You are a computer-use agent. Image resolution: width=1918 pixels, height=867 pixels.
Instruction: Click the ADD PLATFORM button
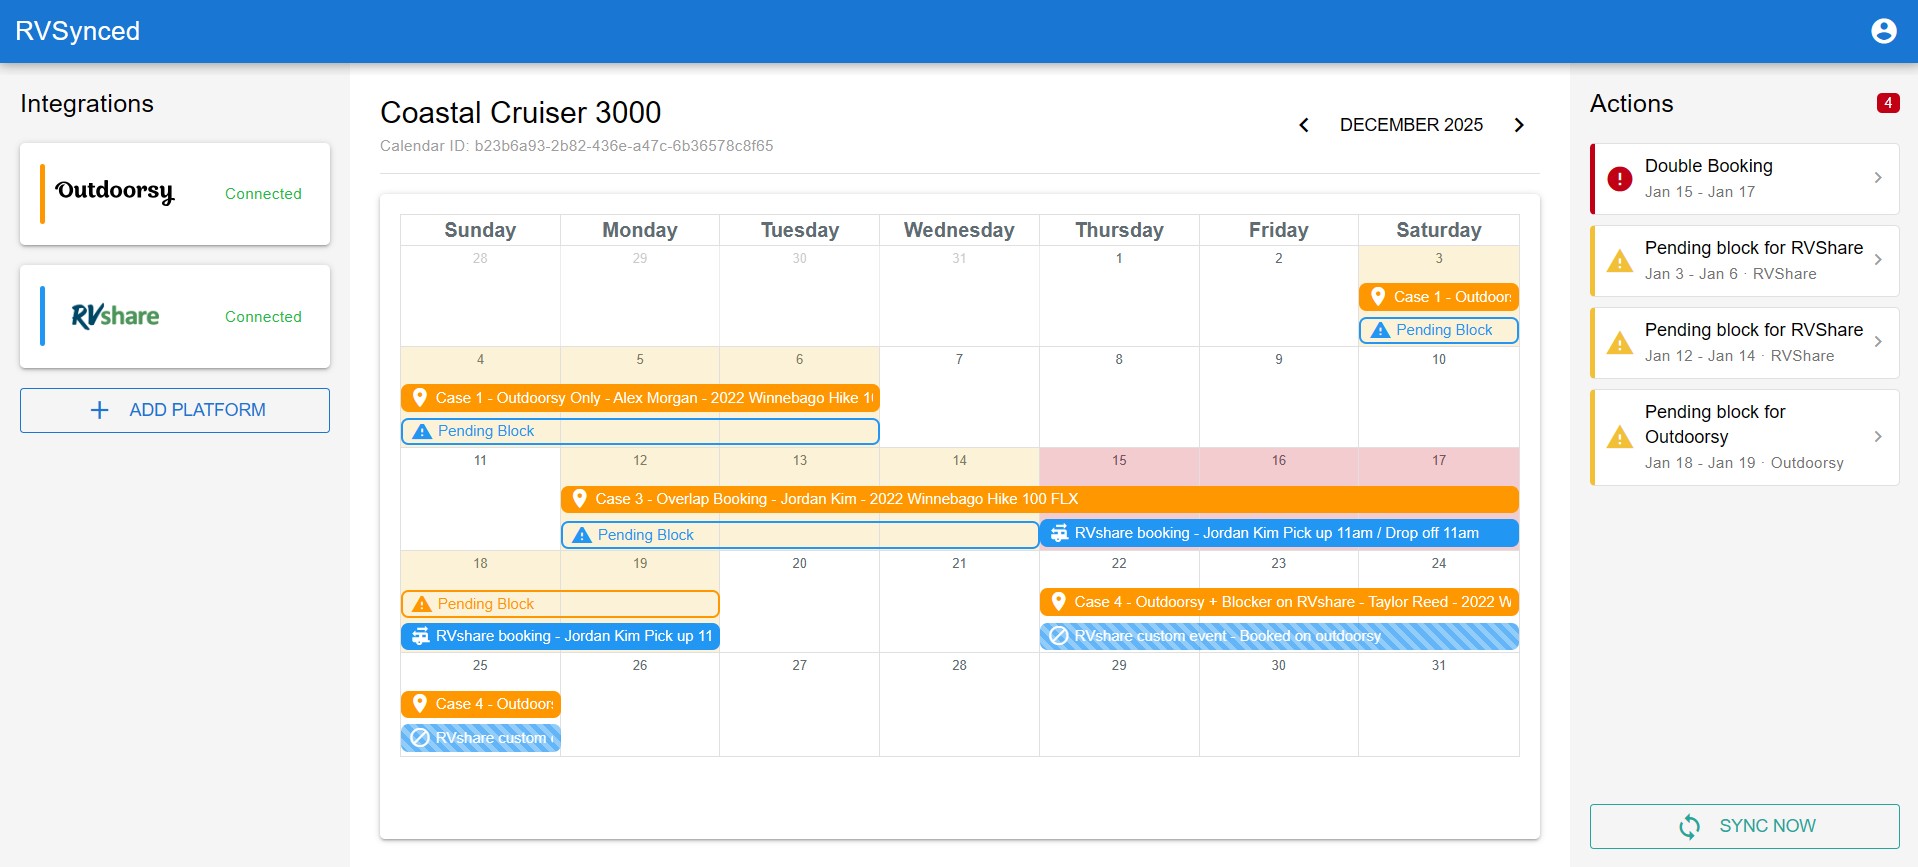tap(174, 410)
